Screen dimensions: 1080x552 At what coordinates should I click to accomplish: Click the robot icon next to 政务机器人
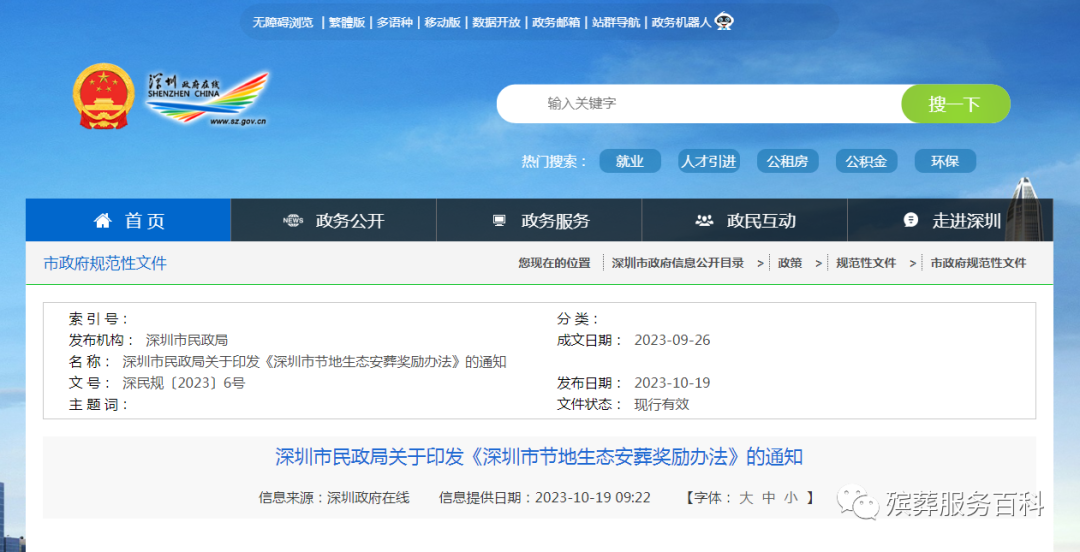click(724, 22)
